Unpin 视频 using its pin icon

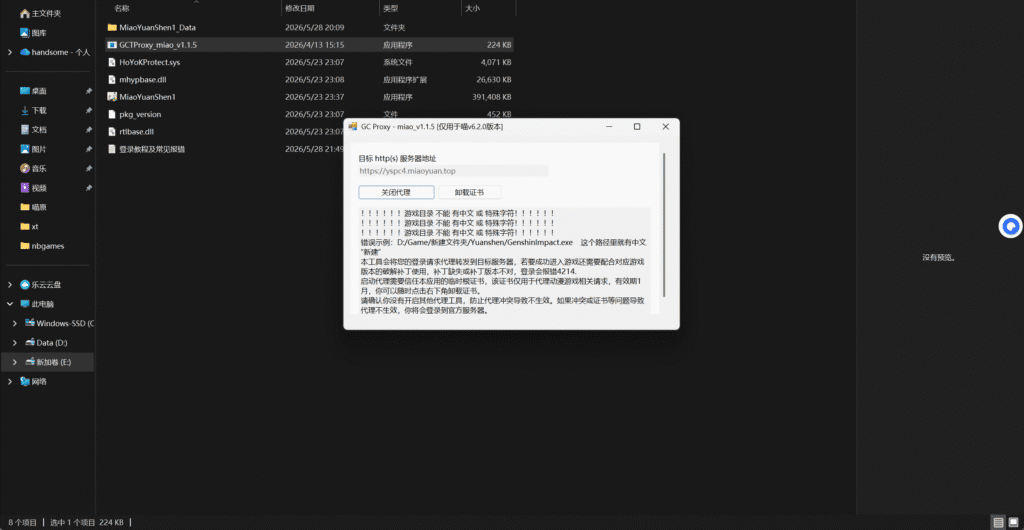pyautogui.click(x=88, y=188)
